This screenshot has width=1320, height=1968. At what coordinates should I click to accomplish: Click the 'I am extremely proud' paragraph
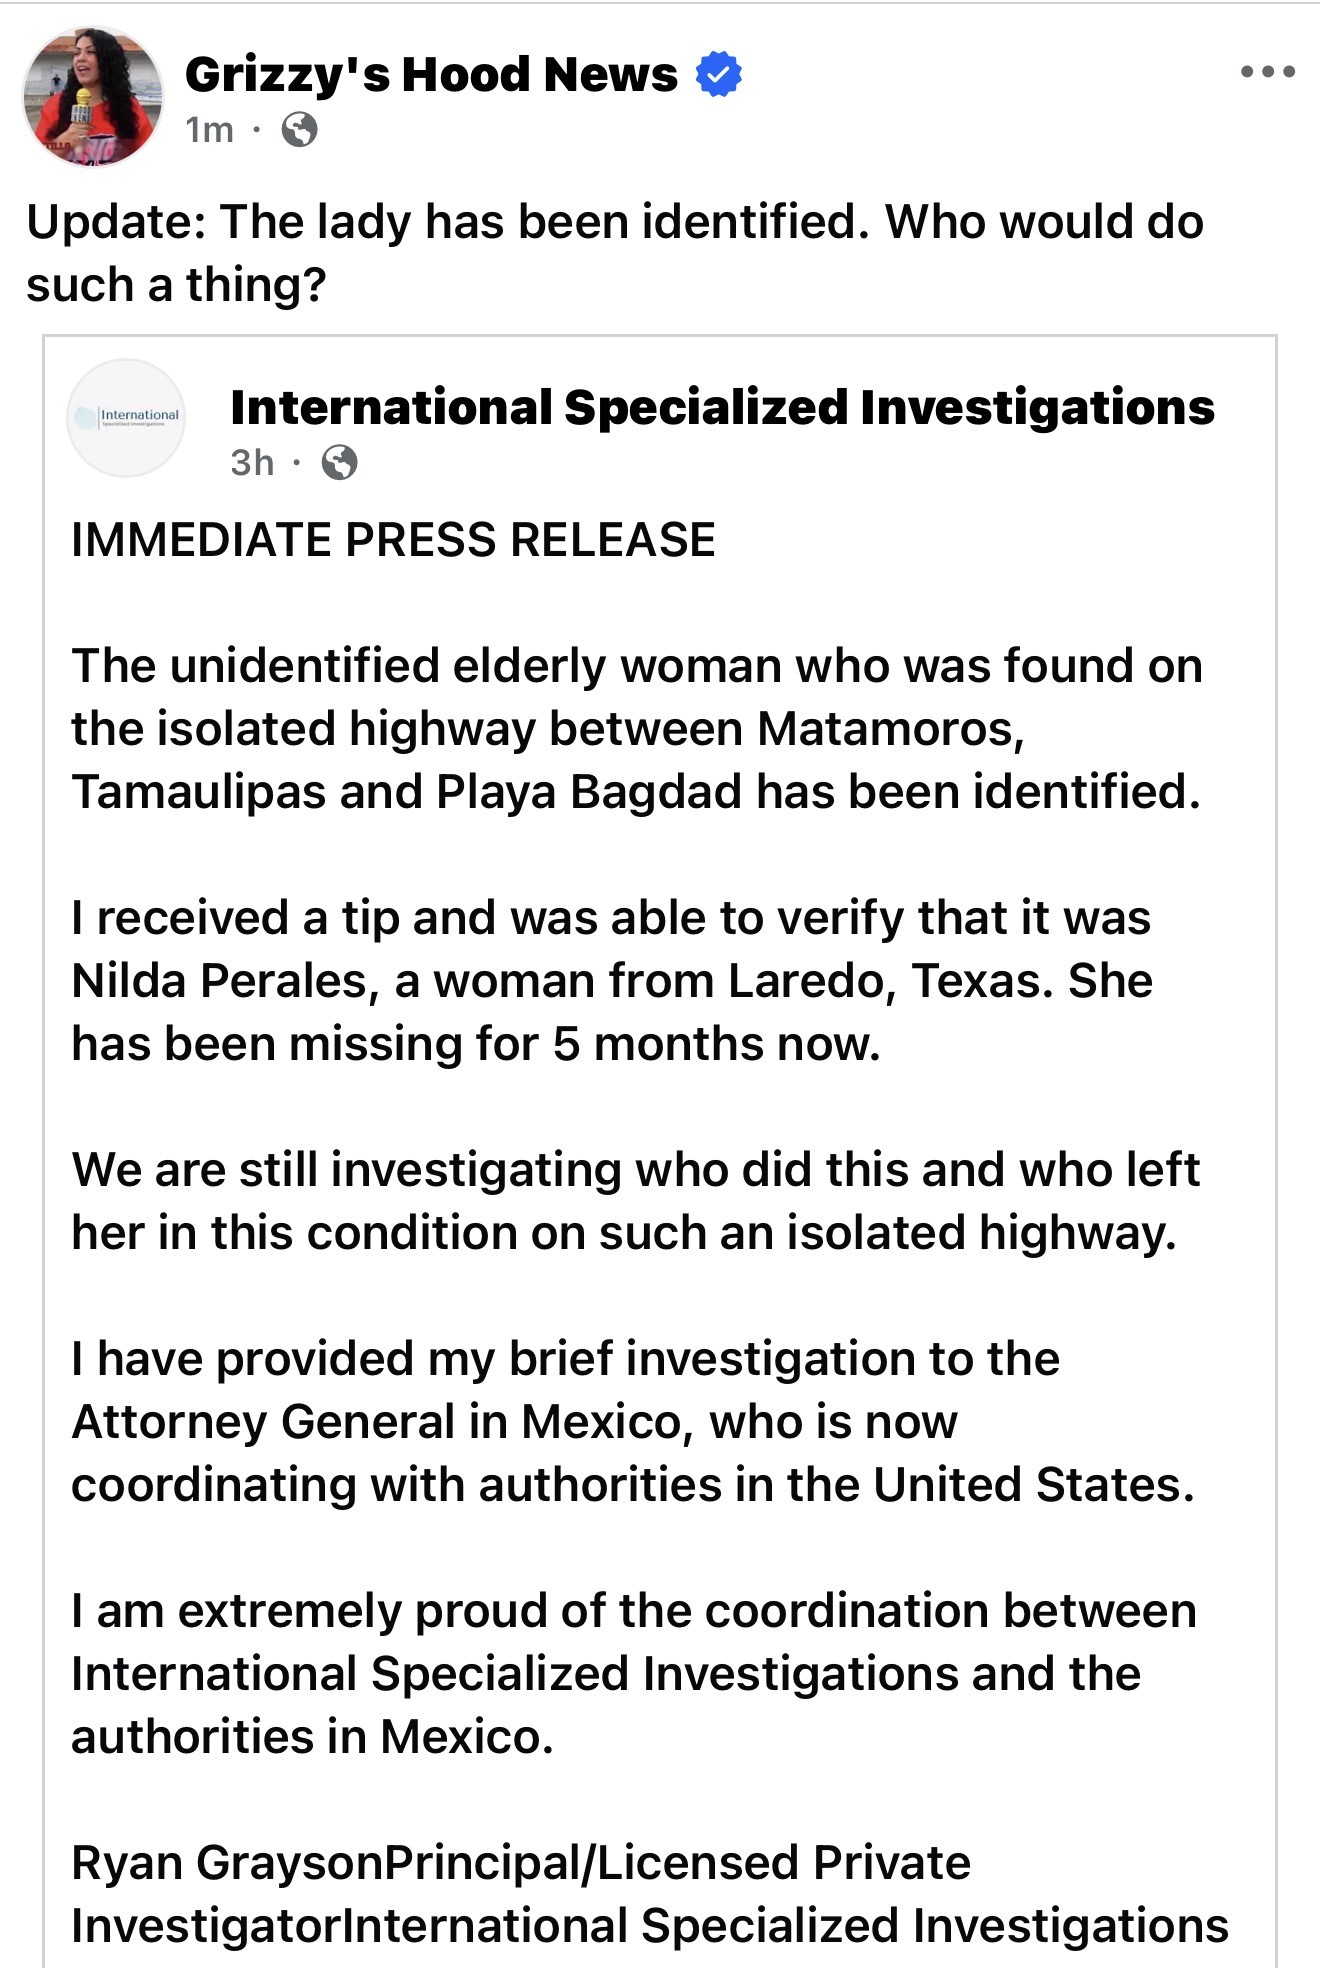632,1674
